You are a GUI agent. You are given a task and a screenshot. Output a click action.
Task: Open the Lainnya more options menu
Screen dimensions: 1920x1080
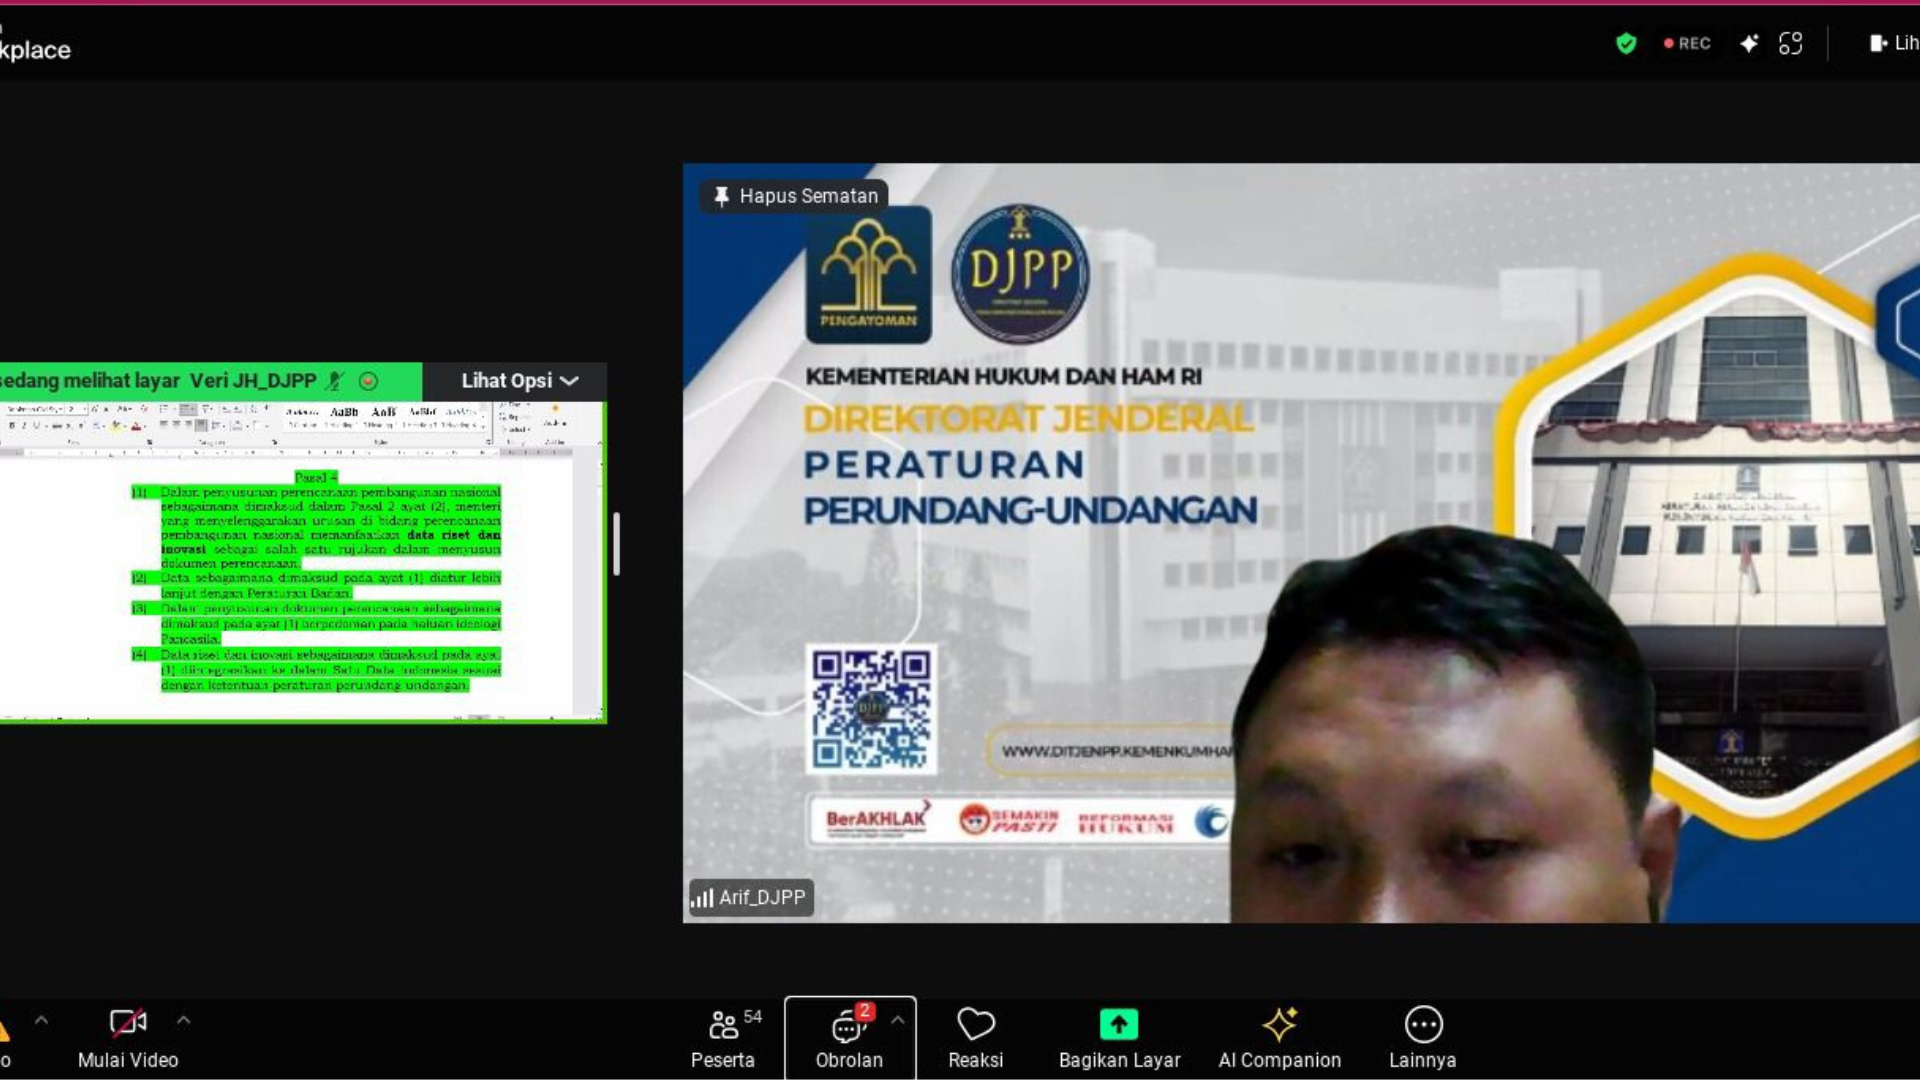tap(1422, 1038)
